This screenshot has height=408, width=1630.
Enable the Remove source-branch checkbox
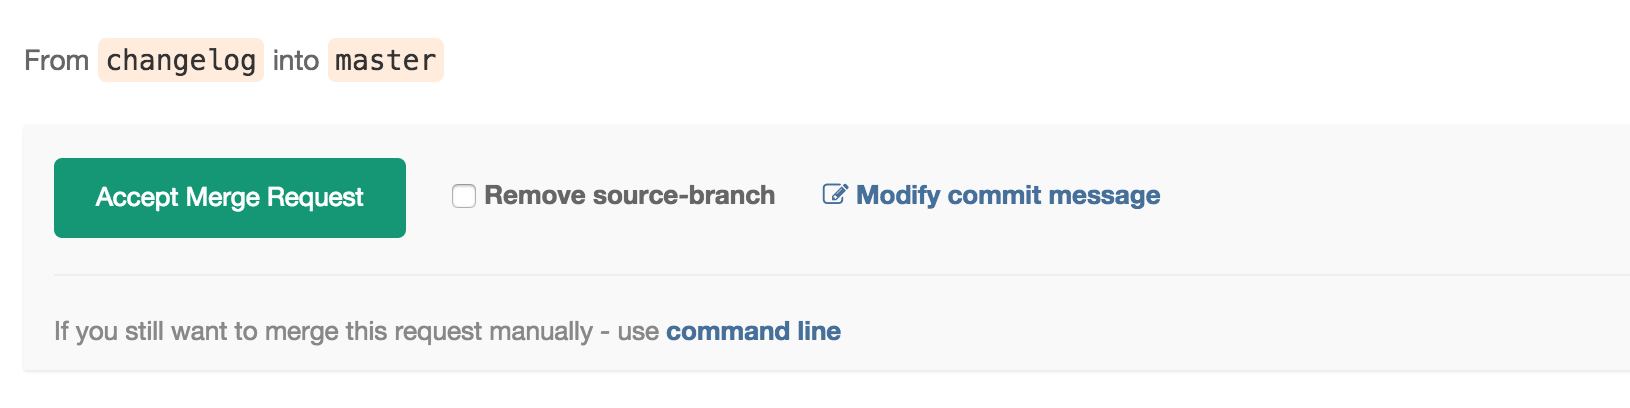464,196
